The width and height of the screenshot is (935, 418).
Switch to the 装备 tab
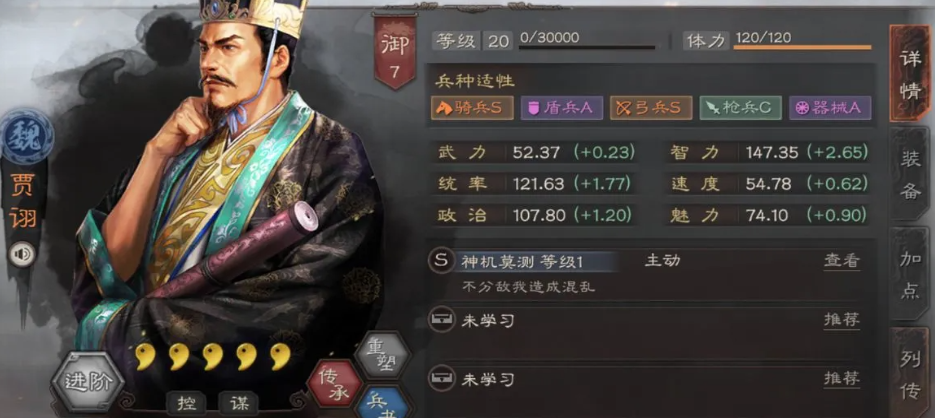click(909, 173)
